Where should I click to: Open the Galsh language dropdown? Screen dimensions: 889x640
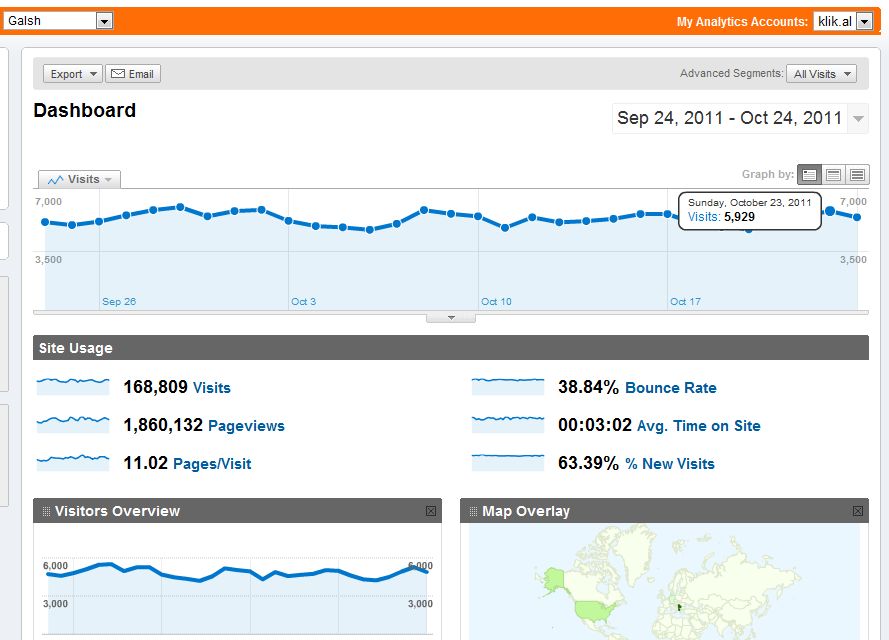58,21
